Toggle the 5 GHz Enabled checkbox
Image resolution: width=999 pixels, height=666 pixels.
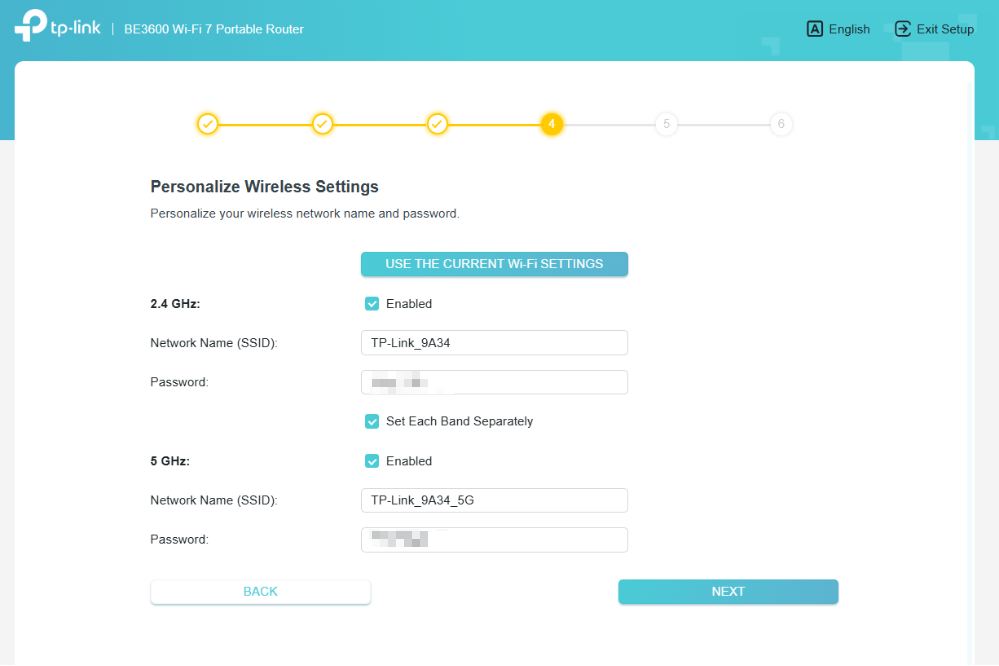point(372,461)
